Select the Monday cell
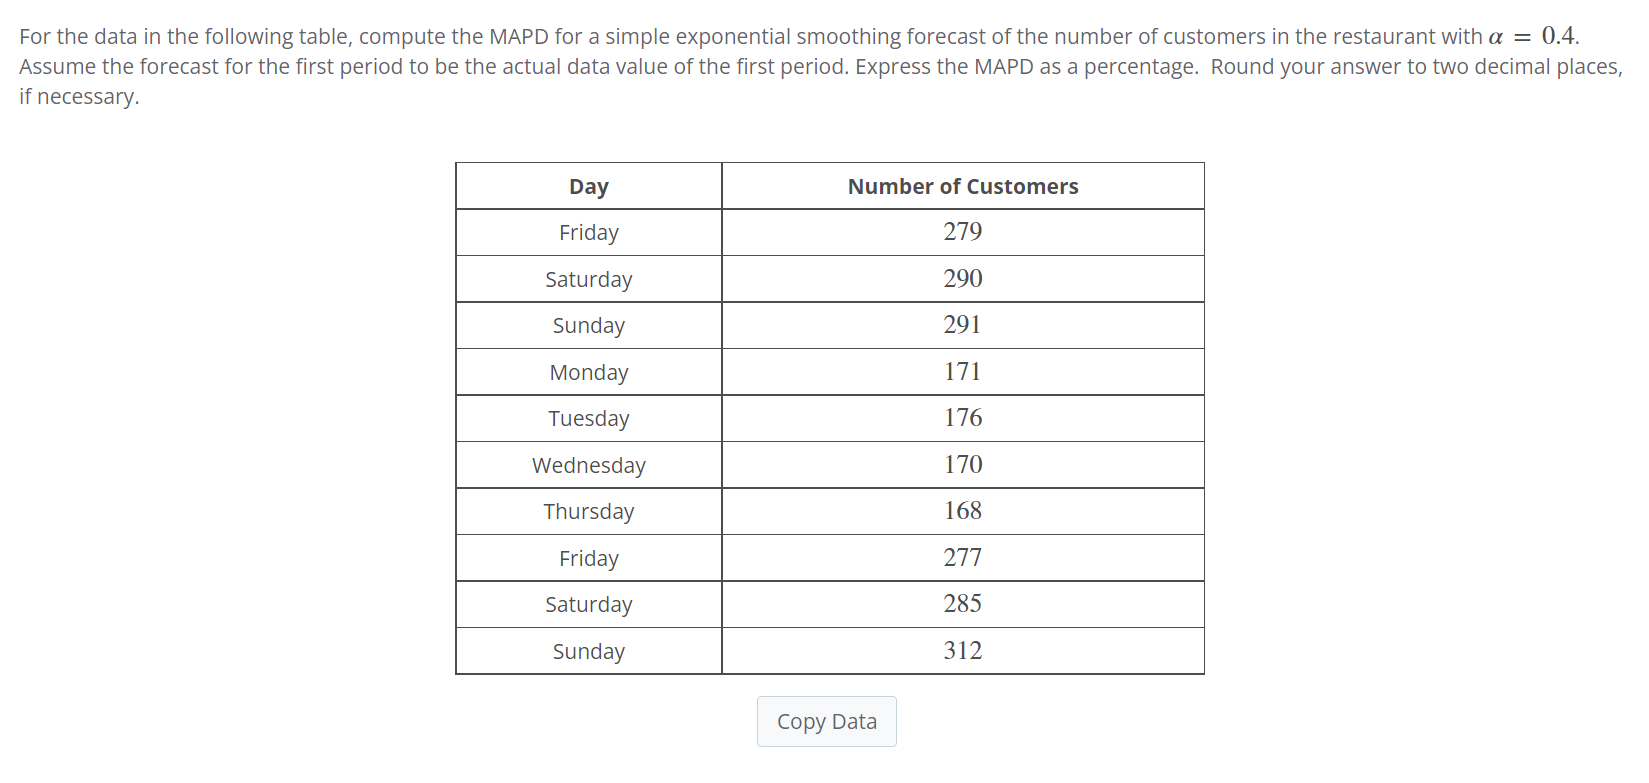The width and height of the screenshot is (1649, 783). 589,371
